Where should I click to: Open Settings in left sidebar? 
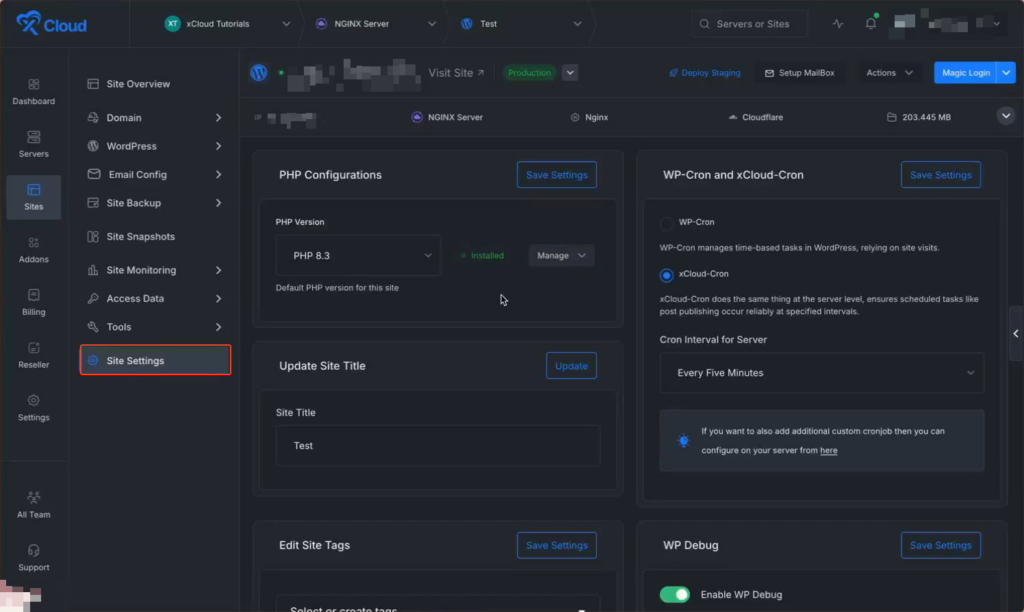click(x=33, y=408)
